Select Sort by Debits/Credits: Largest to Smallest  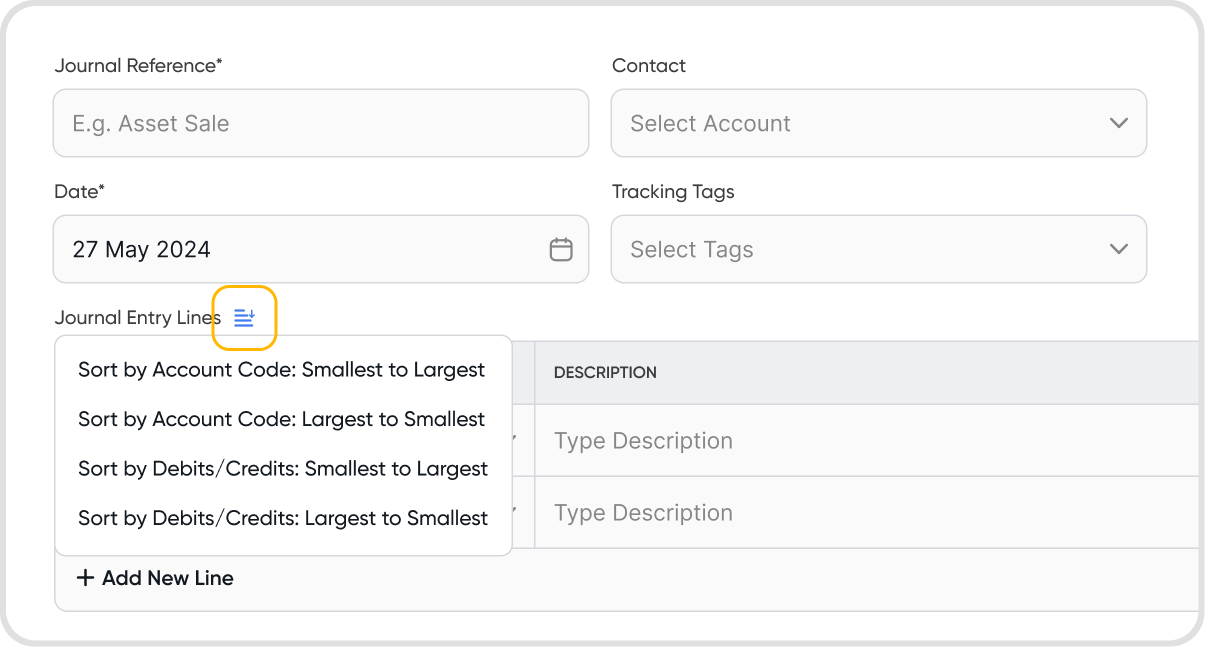pos(283,518)
